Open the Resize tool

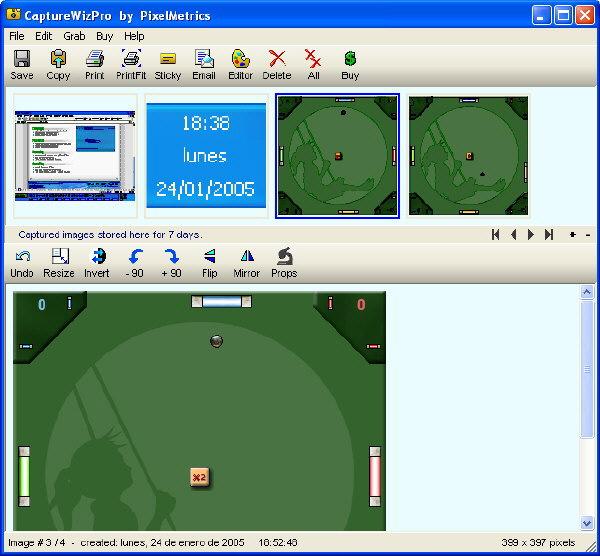click(x=59, y=263)
